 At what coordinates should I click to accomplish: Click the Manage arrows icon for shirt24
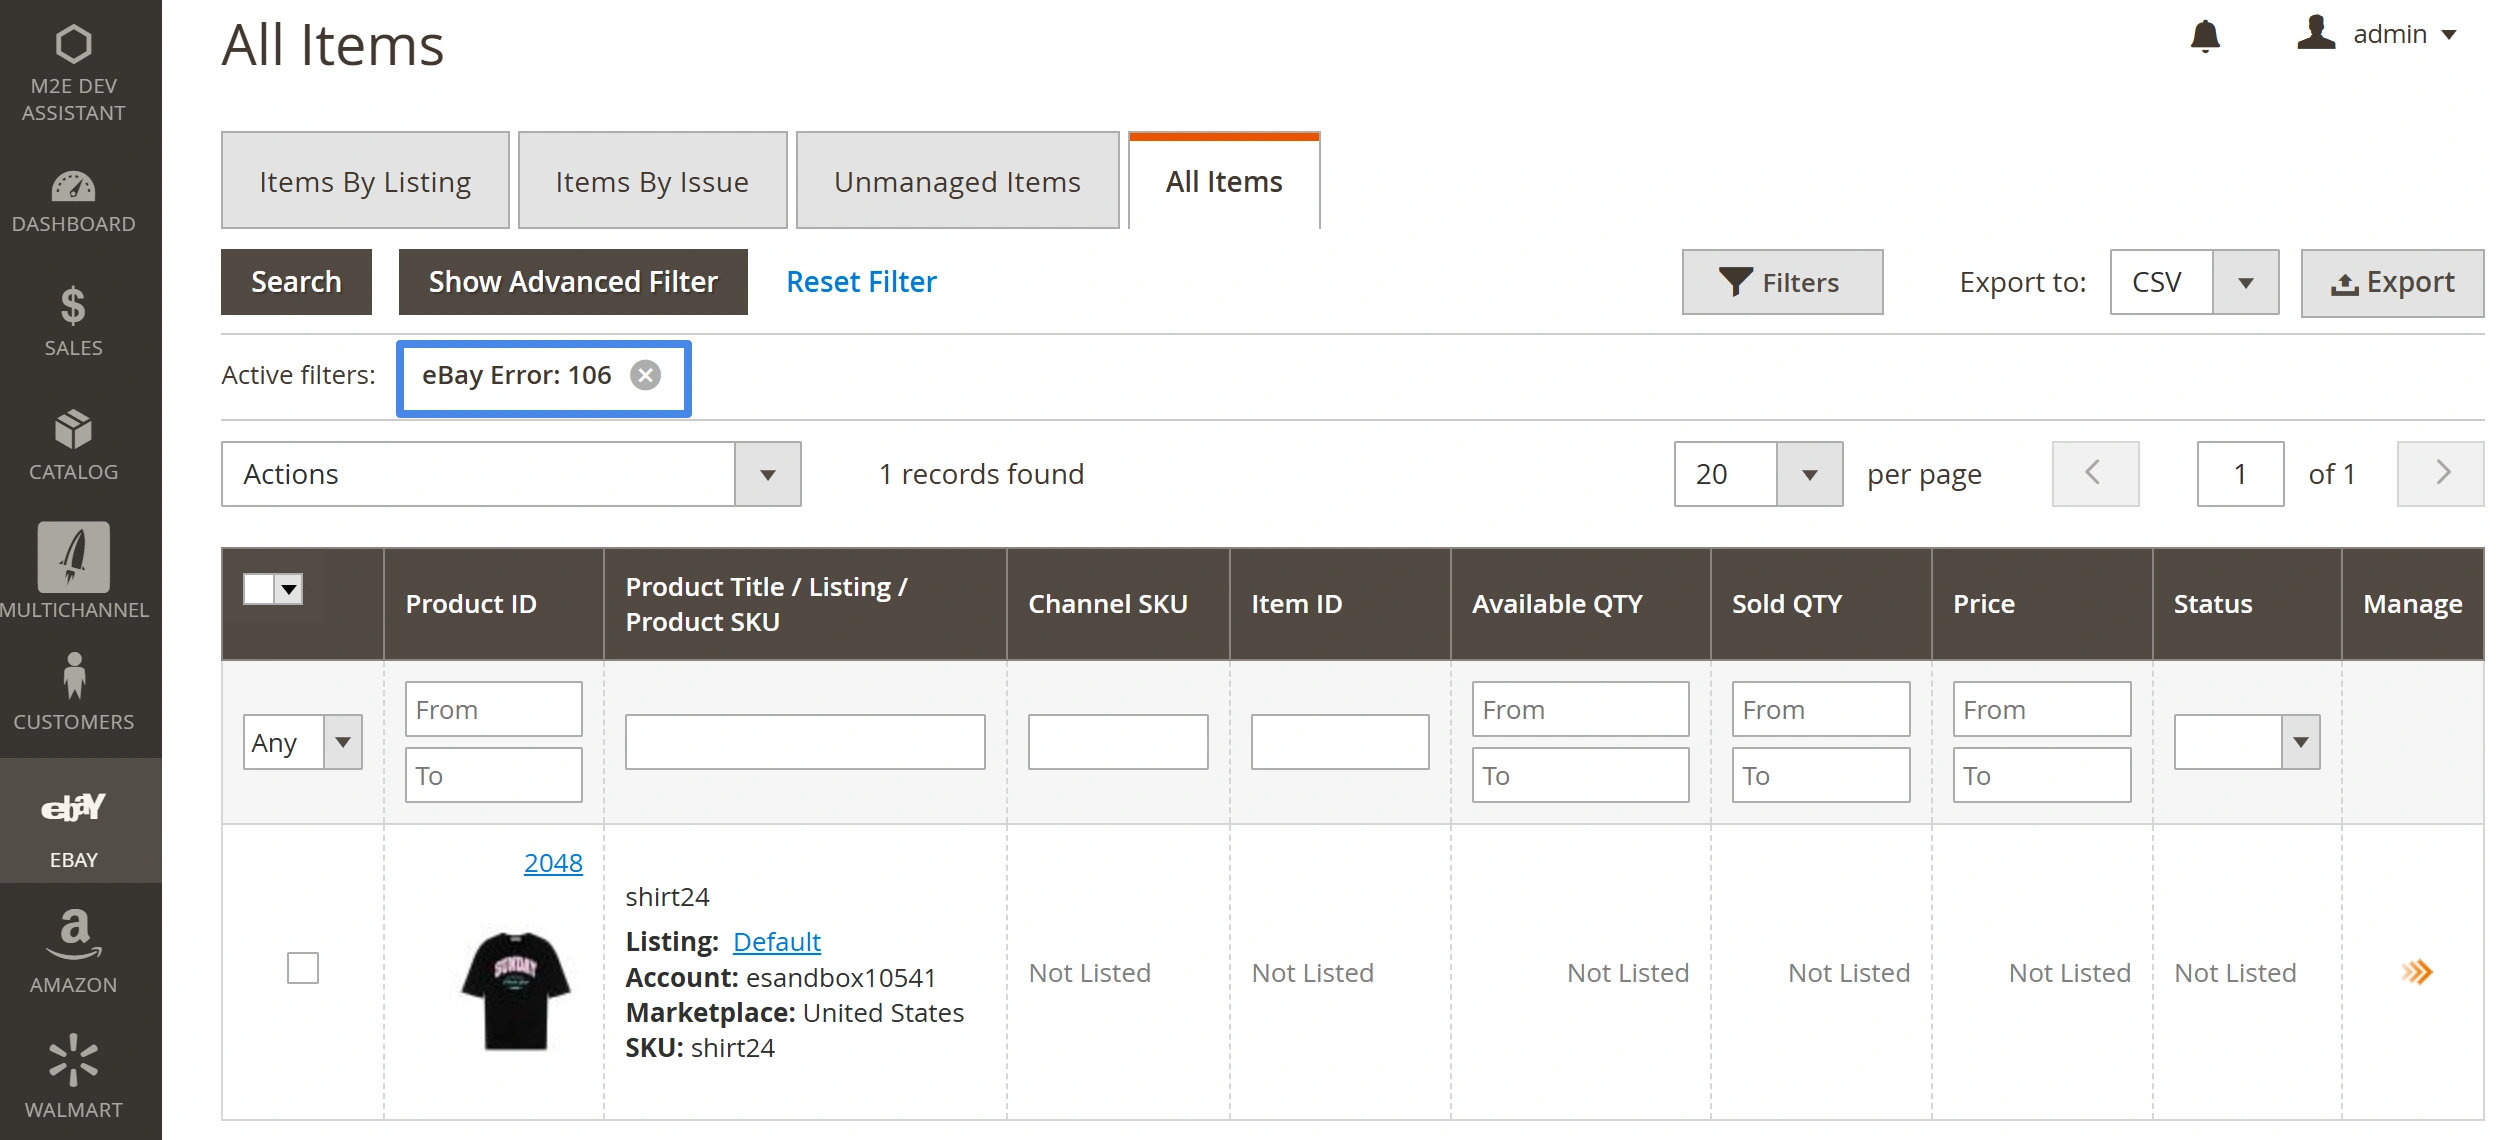tap(2416, 972)
